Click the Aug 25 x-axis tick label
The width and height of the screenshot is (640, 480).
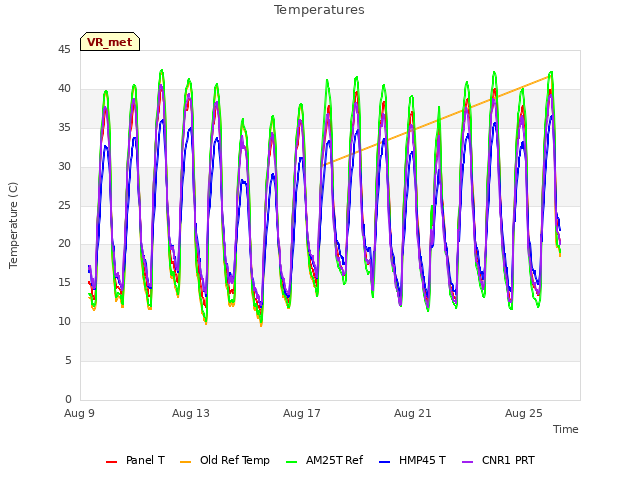524,413
